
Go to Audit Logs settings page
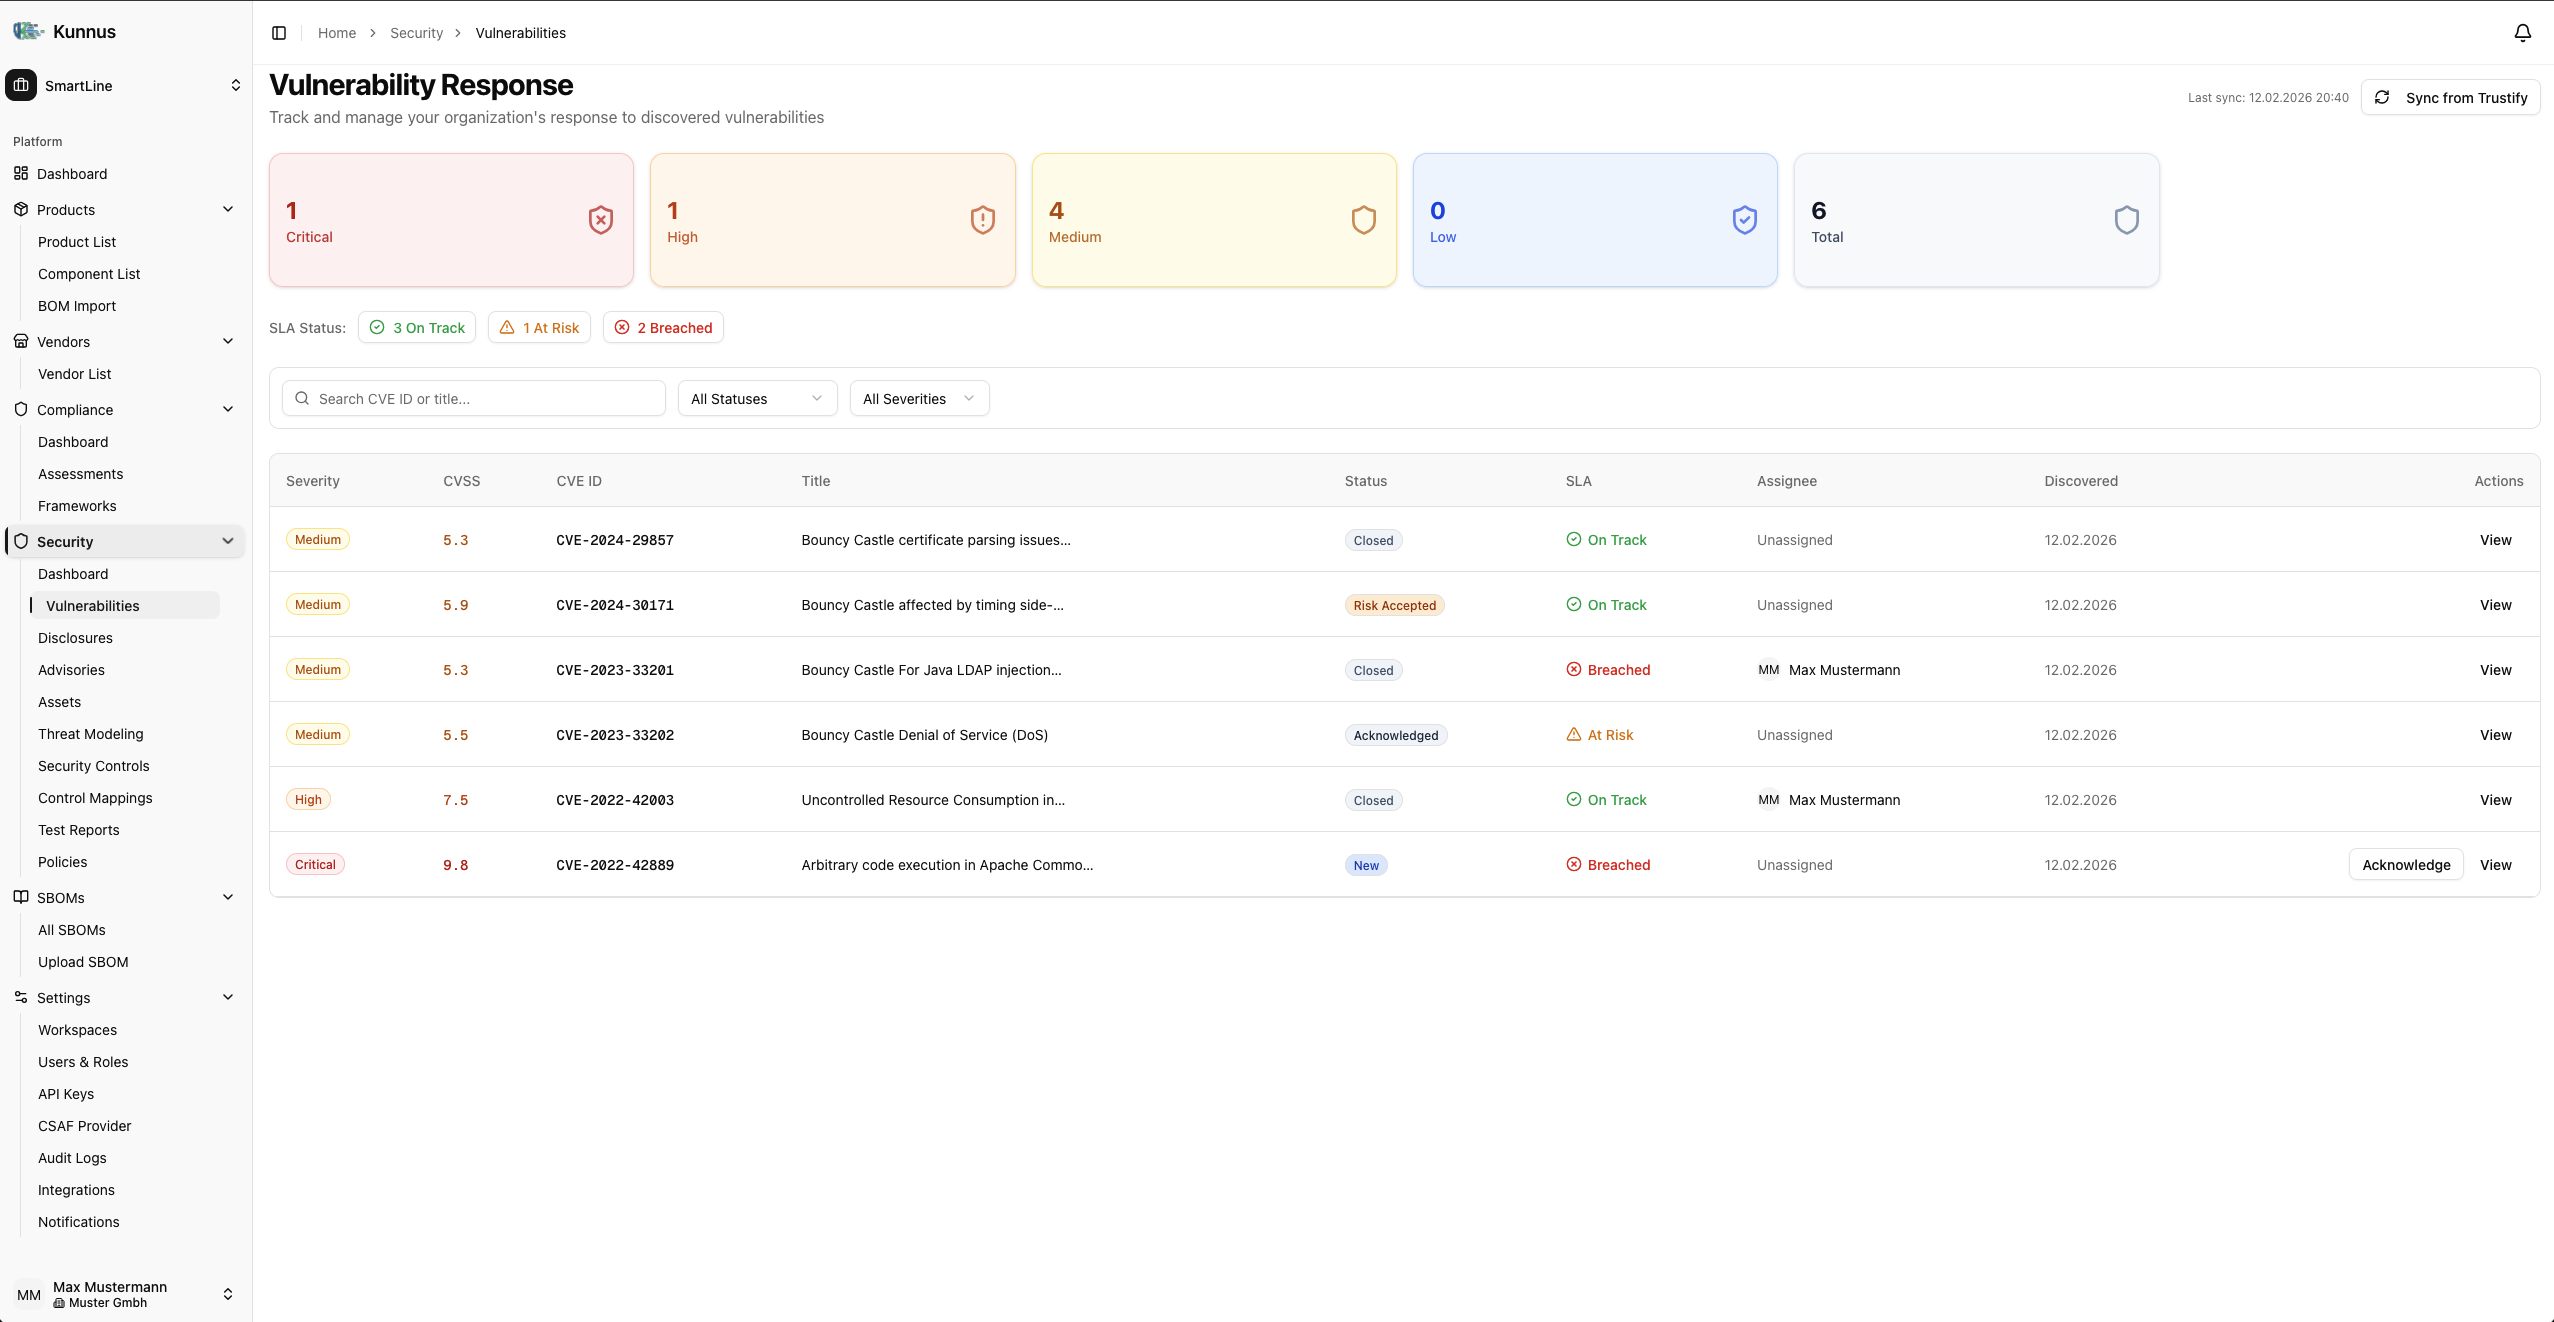72,1158
